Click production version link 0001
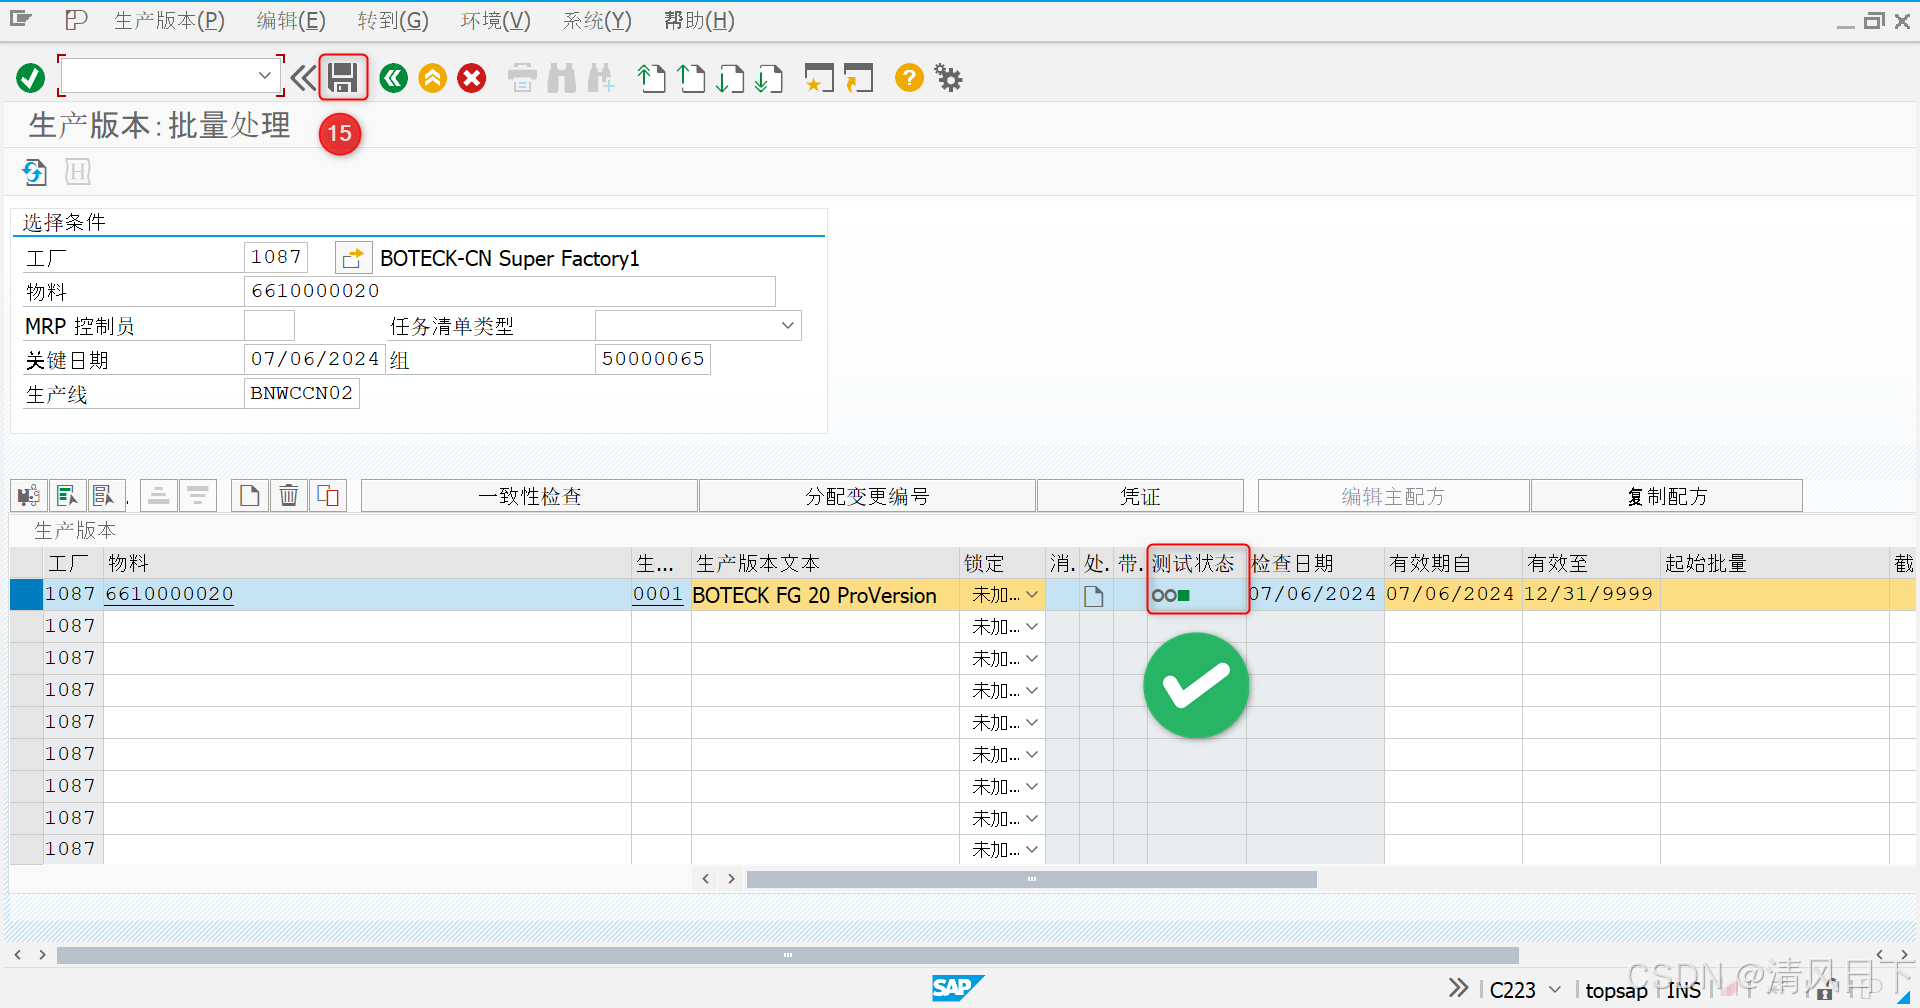The height and width of the screenshot is (1008, 1920). coord(658,594)
